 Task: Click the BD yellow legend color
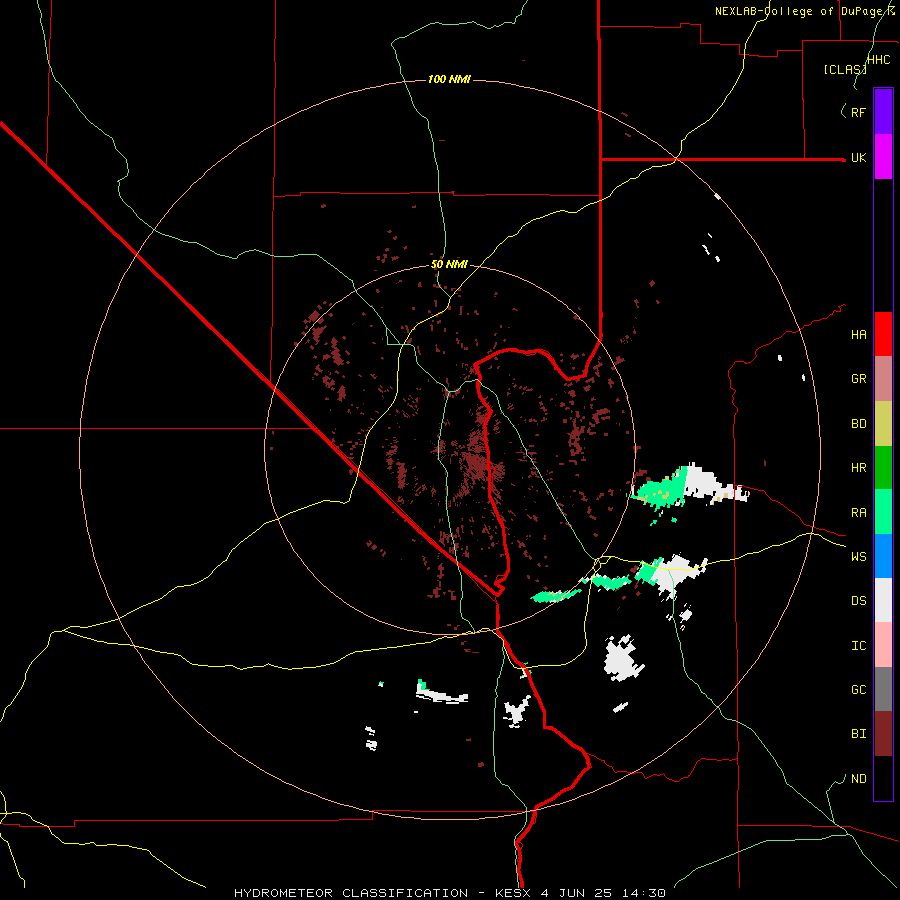pyautogui.click(x=883, y=424)
